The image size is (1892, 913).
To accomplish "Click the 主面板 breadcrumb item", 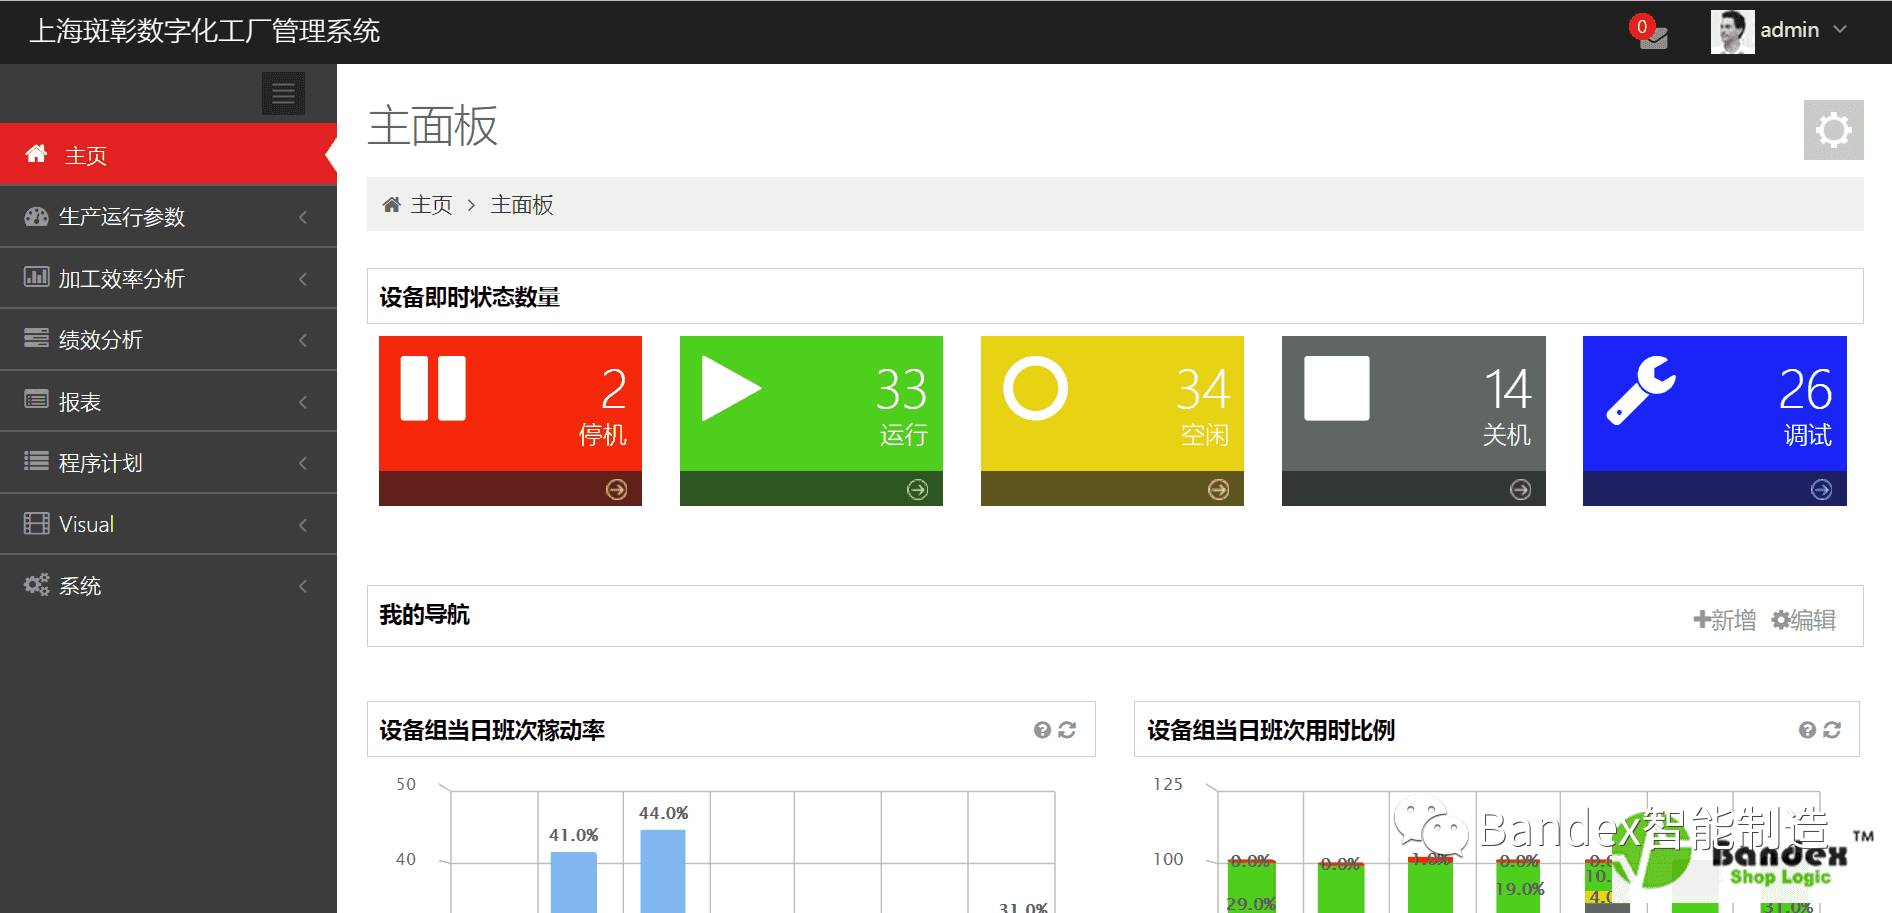I will point(522,205).
